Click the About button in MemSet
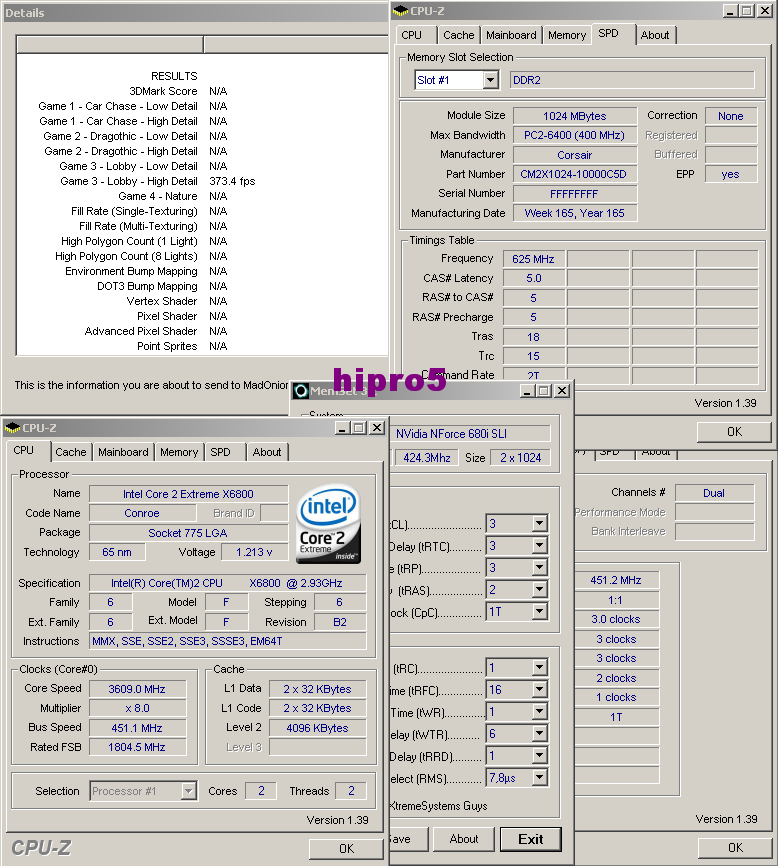 [x=464, y=839]
